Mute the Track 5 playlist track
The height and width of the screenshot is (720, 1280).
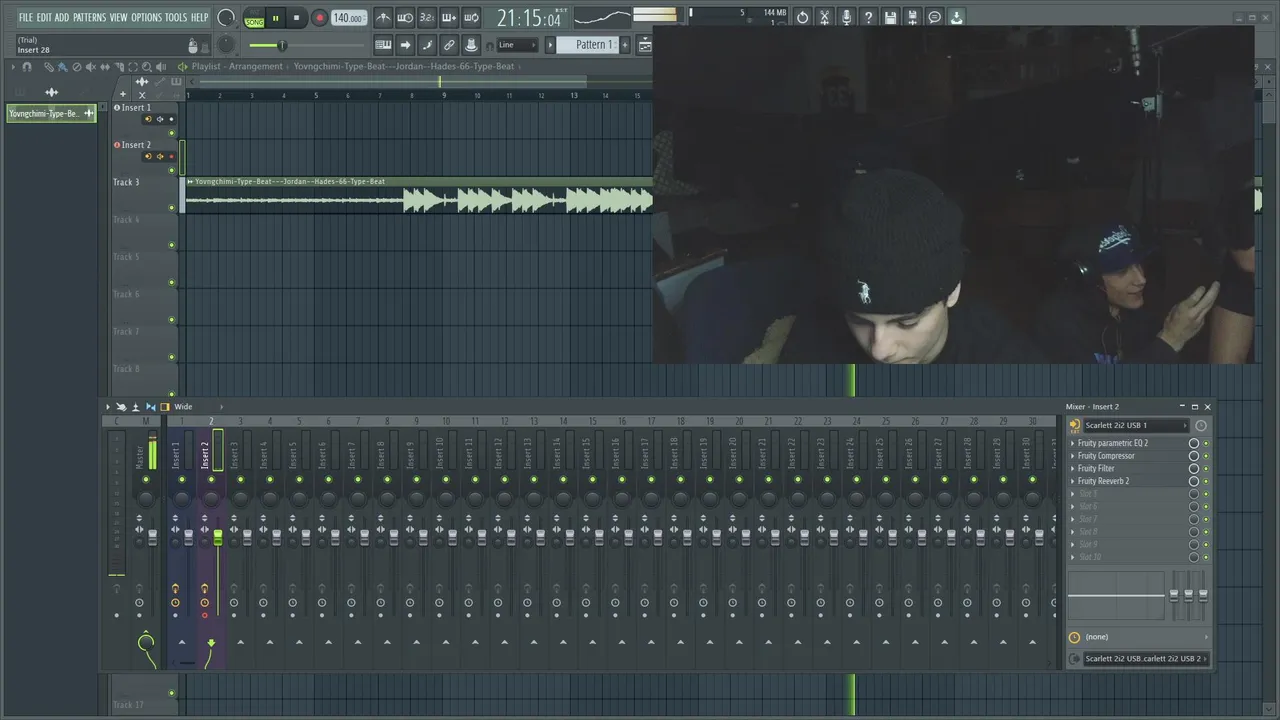click(x=171, y=282)
